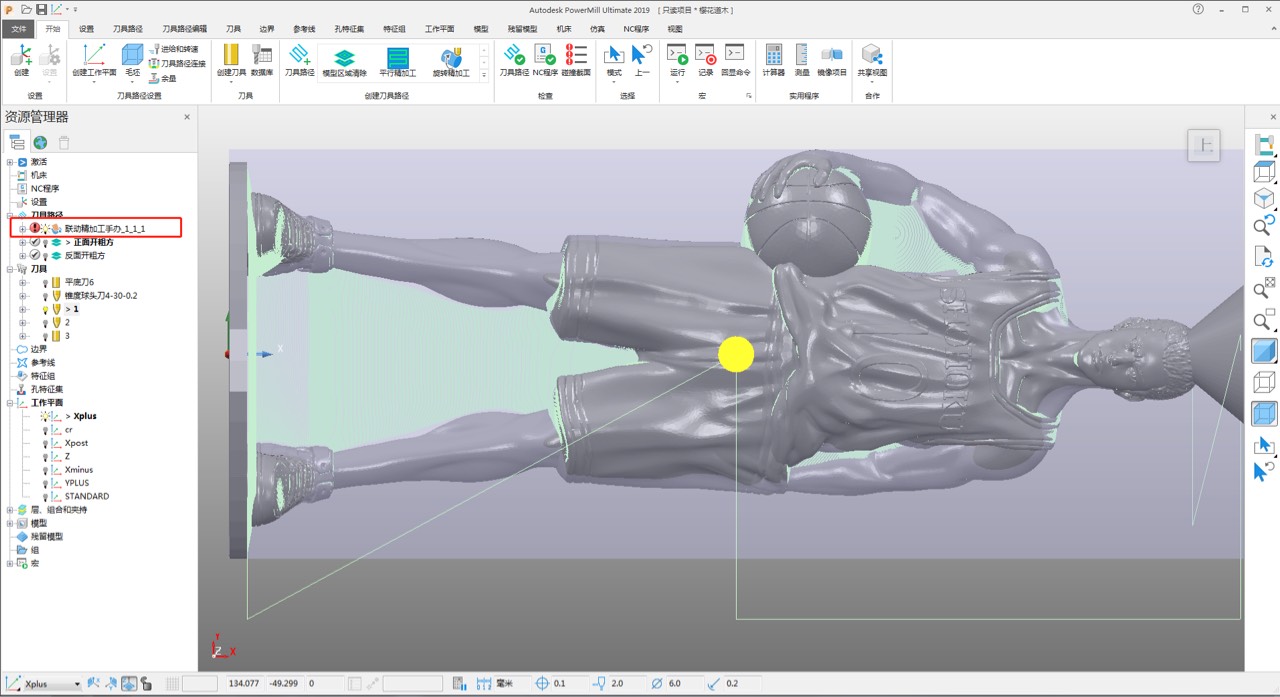Click 创建刀具 create tool icon
This screenshot has height=697, width=1280.
pos(231,56)
